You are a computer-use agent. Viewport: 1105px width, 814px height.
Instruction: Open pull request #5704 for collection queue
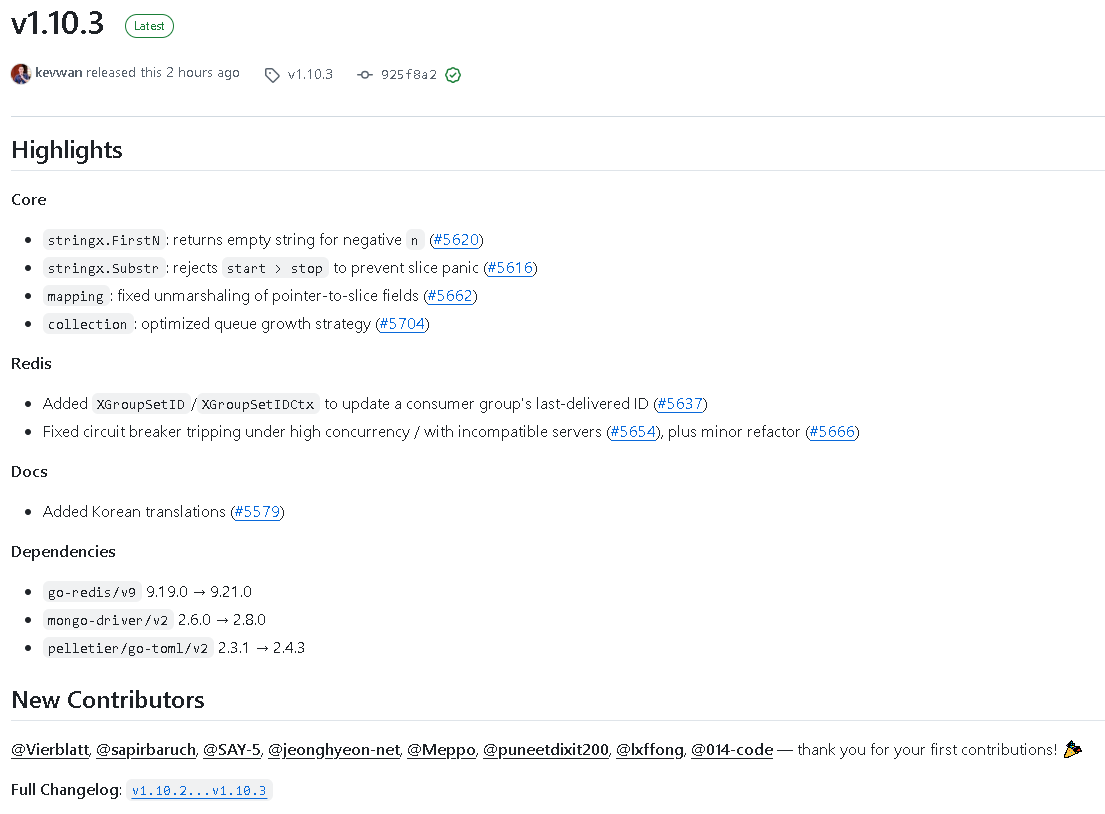pyautogui.click(x=402, y=324)
